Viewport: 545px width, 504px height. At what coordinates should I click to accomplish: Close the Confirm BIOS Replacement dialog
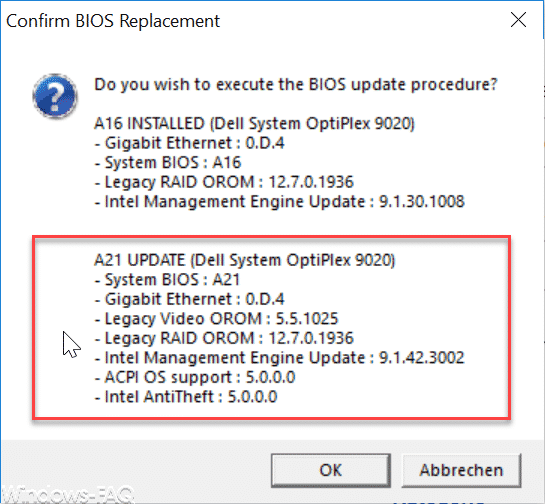tap(518, 20)
